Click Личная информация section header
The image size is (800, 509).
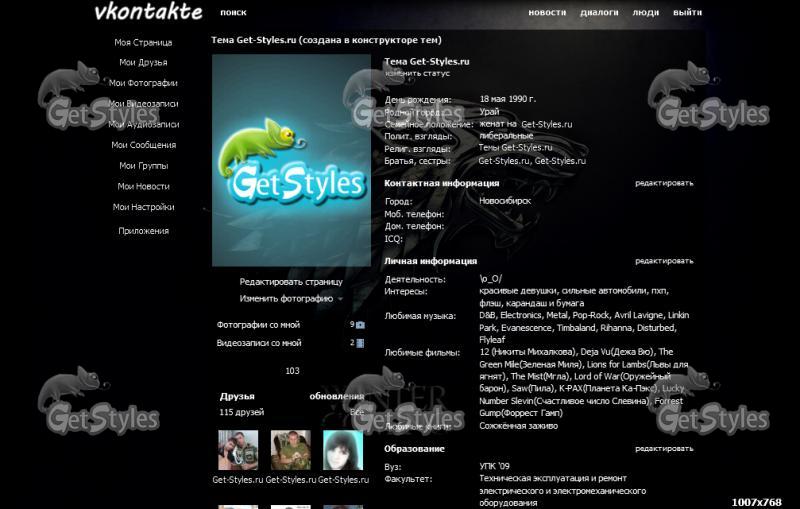point(430,261)
